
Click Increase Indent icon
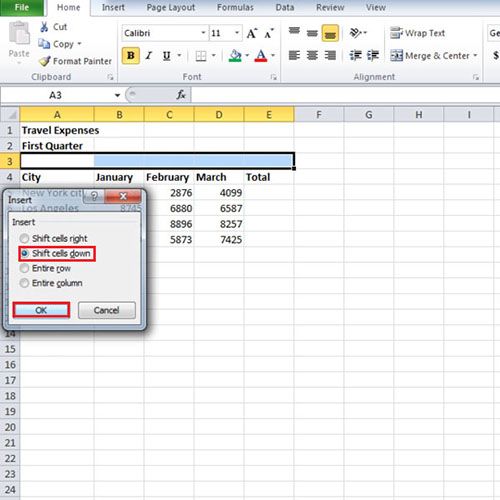pos(373,55)
